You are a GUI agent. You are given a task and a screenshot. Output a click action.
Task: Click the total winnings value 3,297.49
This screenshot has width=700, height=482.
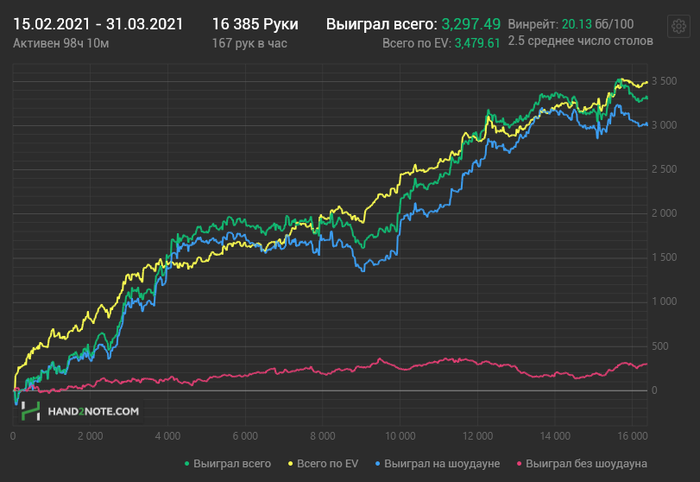pyautogui.click(x=471, y=24)
